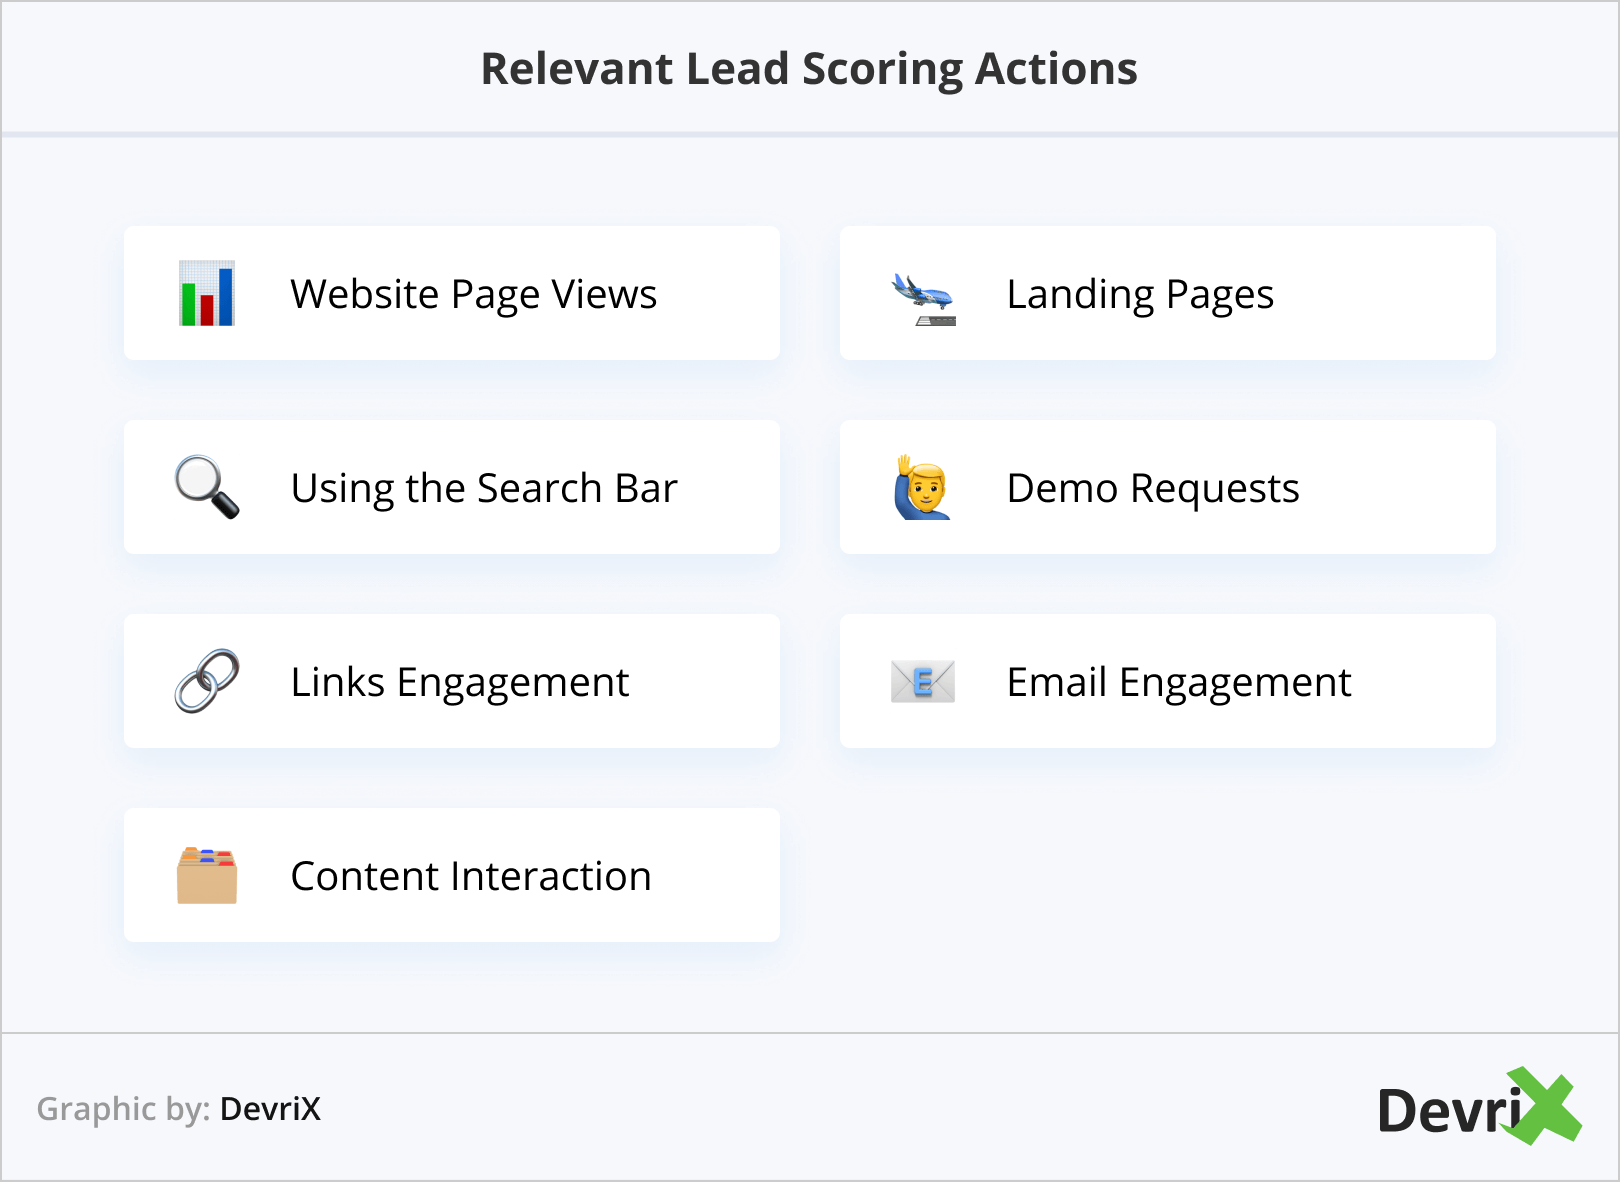Screen dimensions: 1620x1182
Task: Click the Relevant Lead Scoring Actions title
Action: [x=809, y=69]
